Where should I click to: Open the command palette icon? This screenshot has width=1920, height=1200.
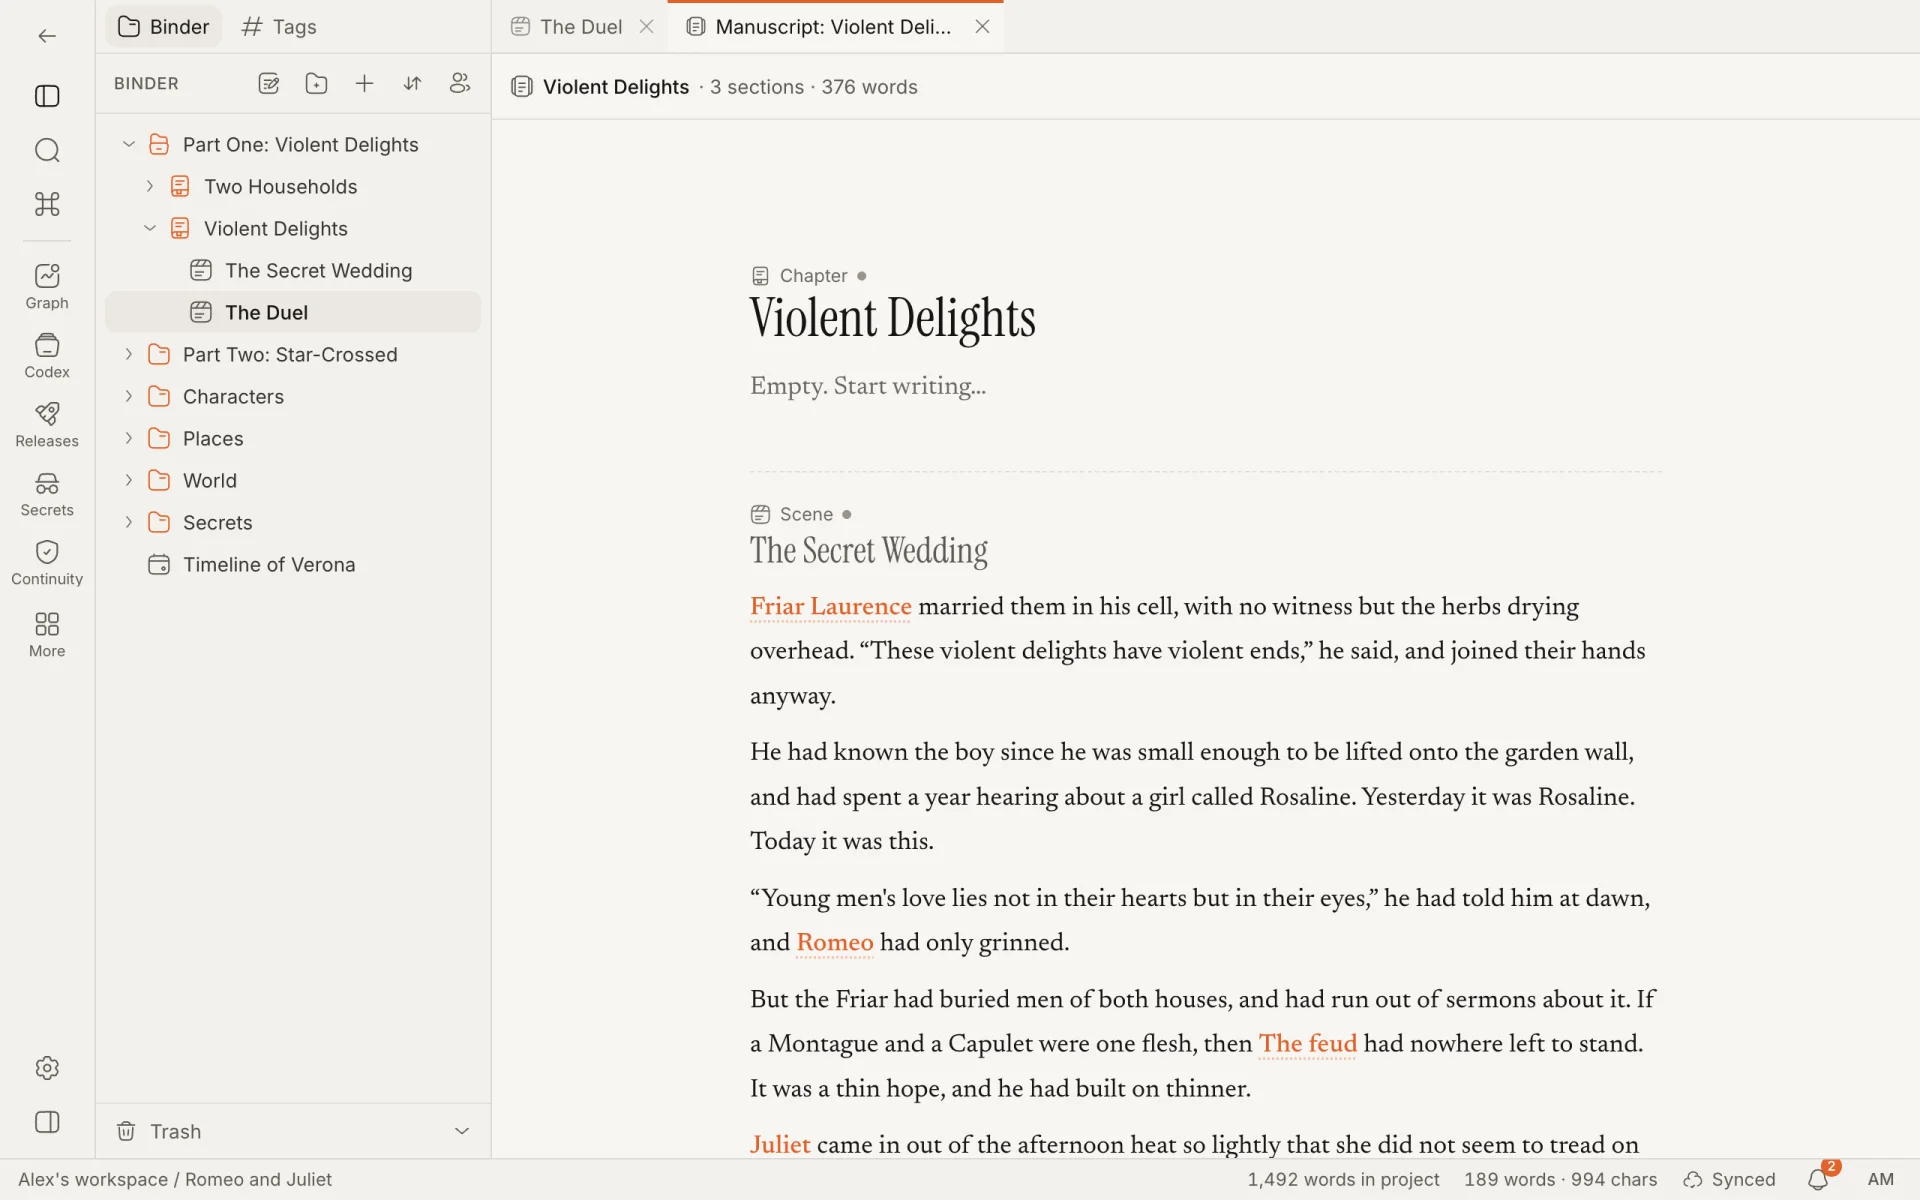[x=47, y=204]
